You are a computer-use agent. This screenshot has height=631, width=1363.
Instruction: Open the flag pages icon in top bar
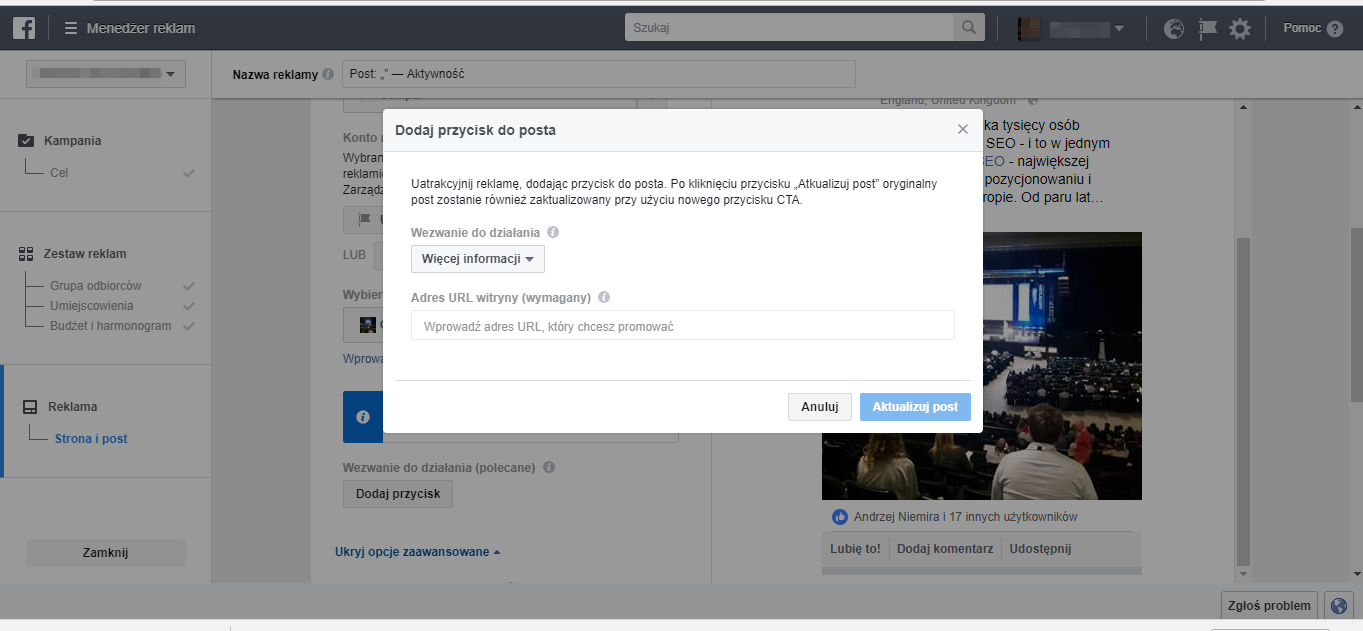1207,29
